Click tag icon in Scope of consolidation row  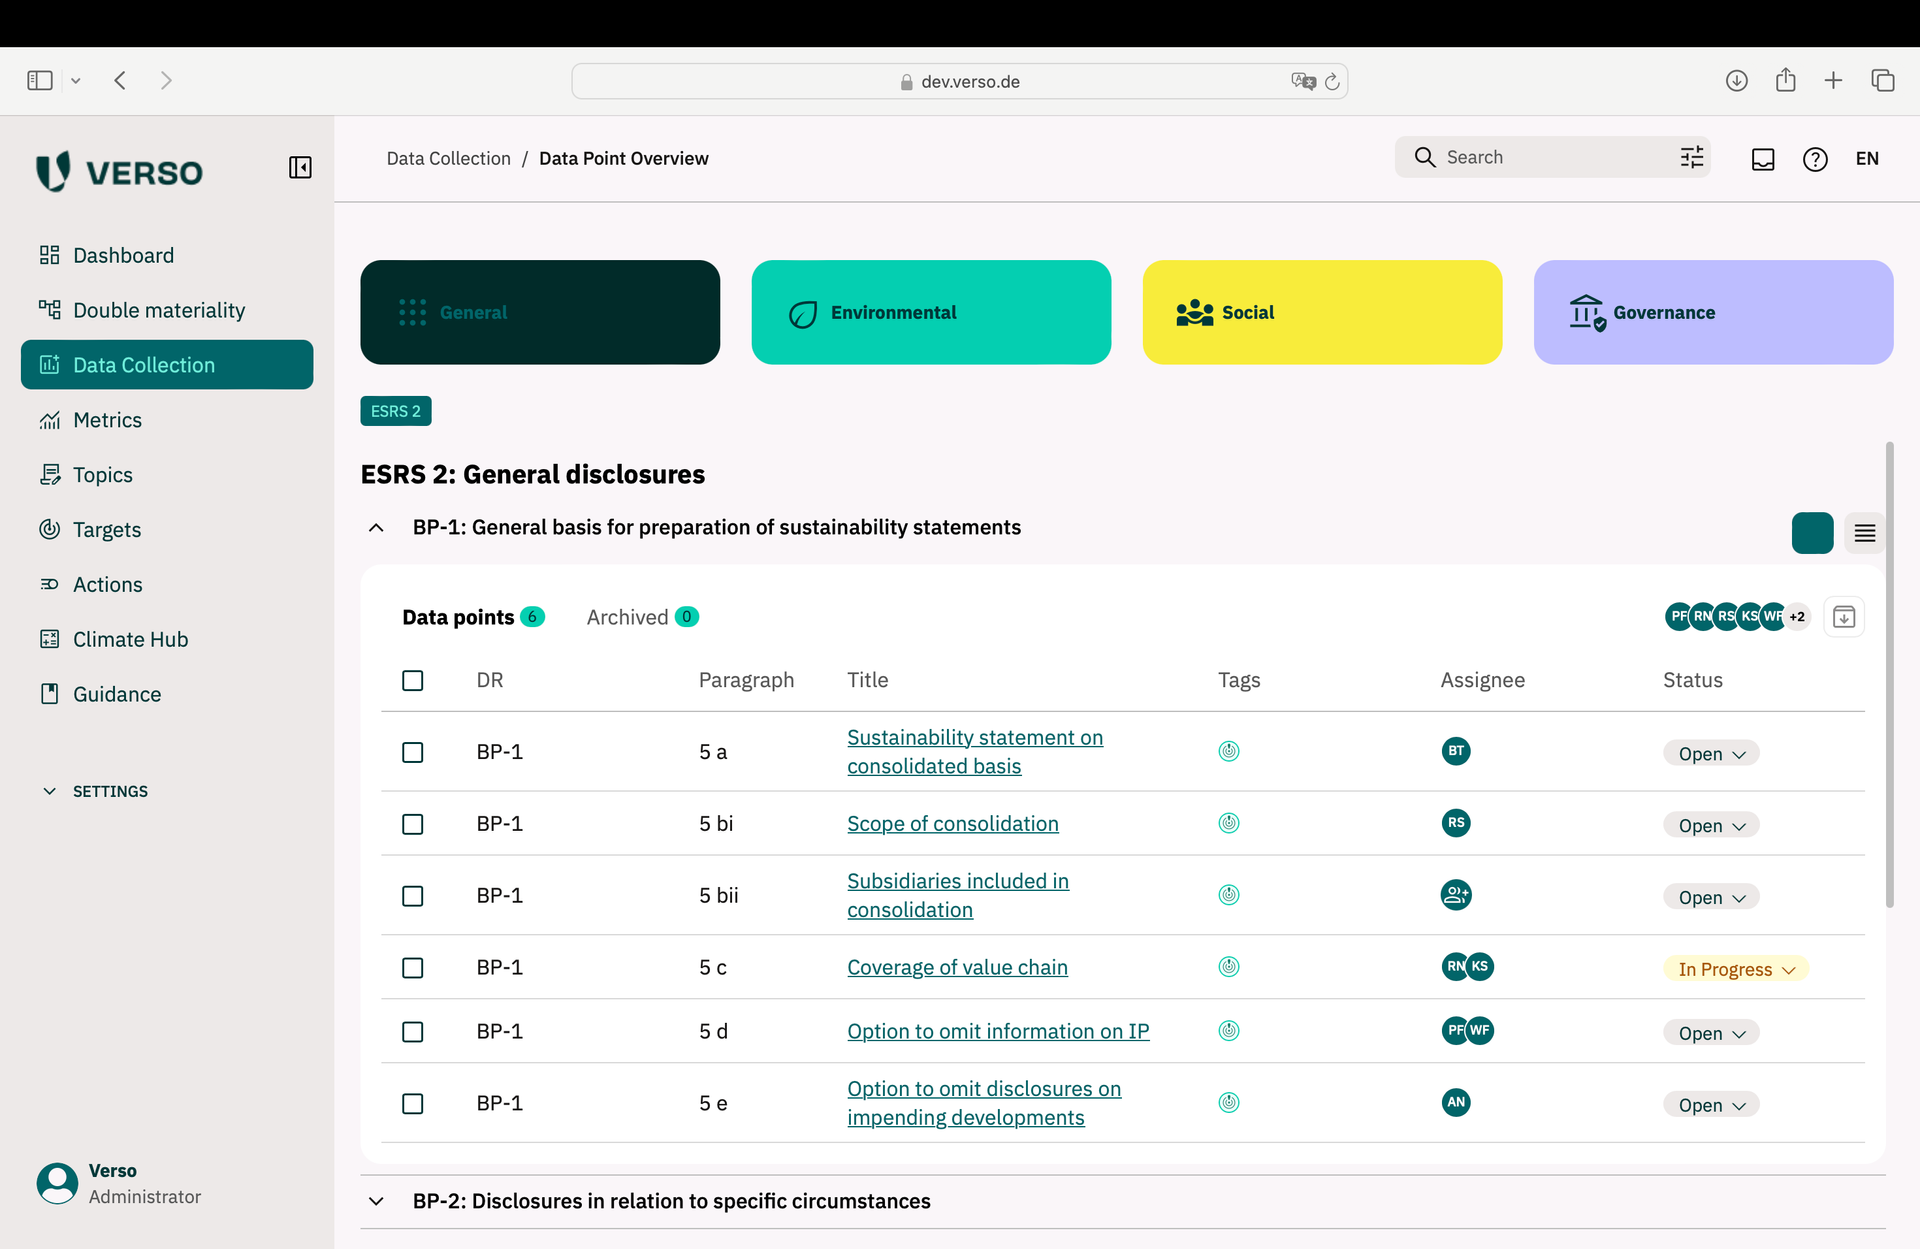[1229, 823]
